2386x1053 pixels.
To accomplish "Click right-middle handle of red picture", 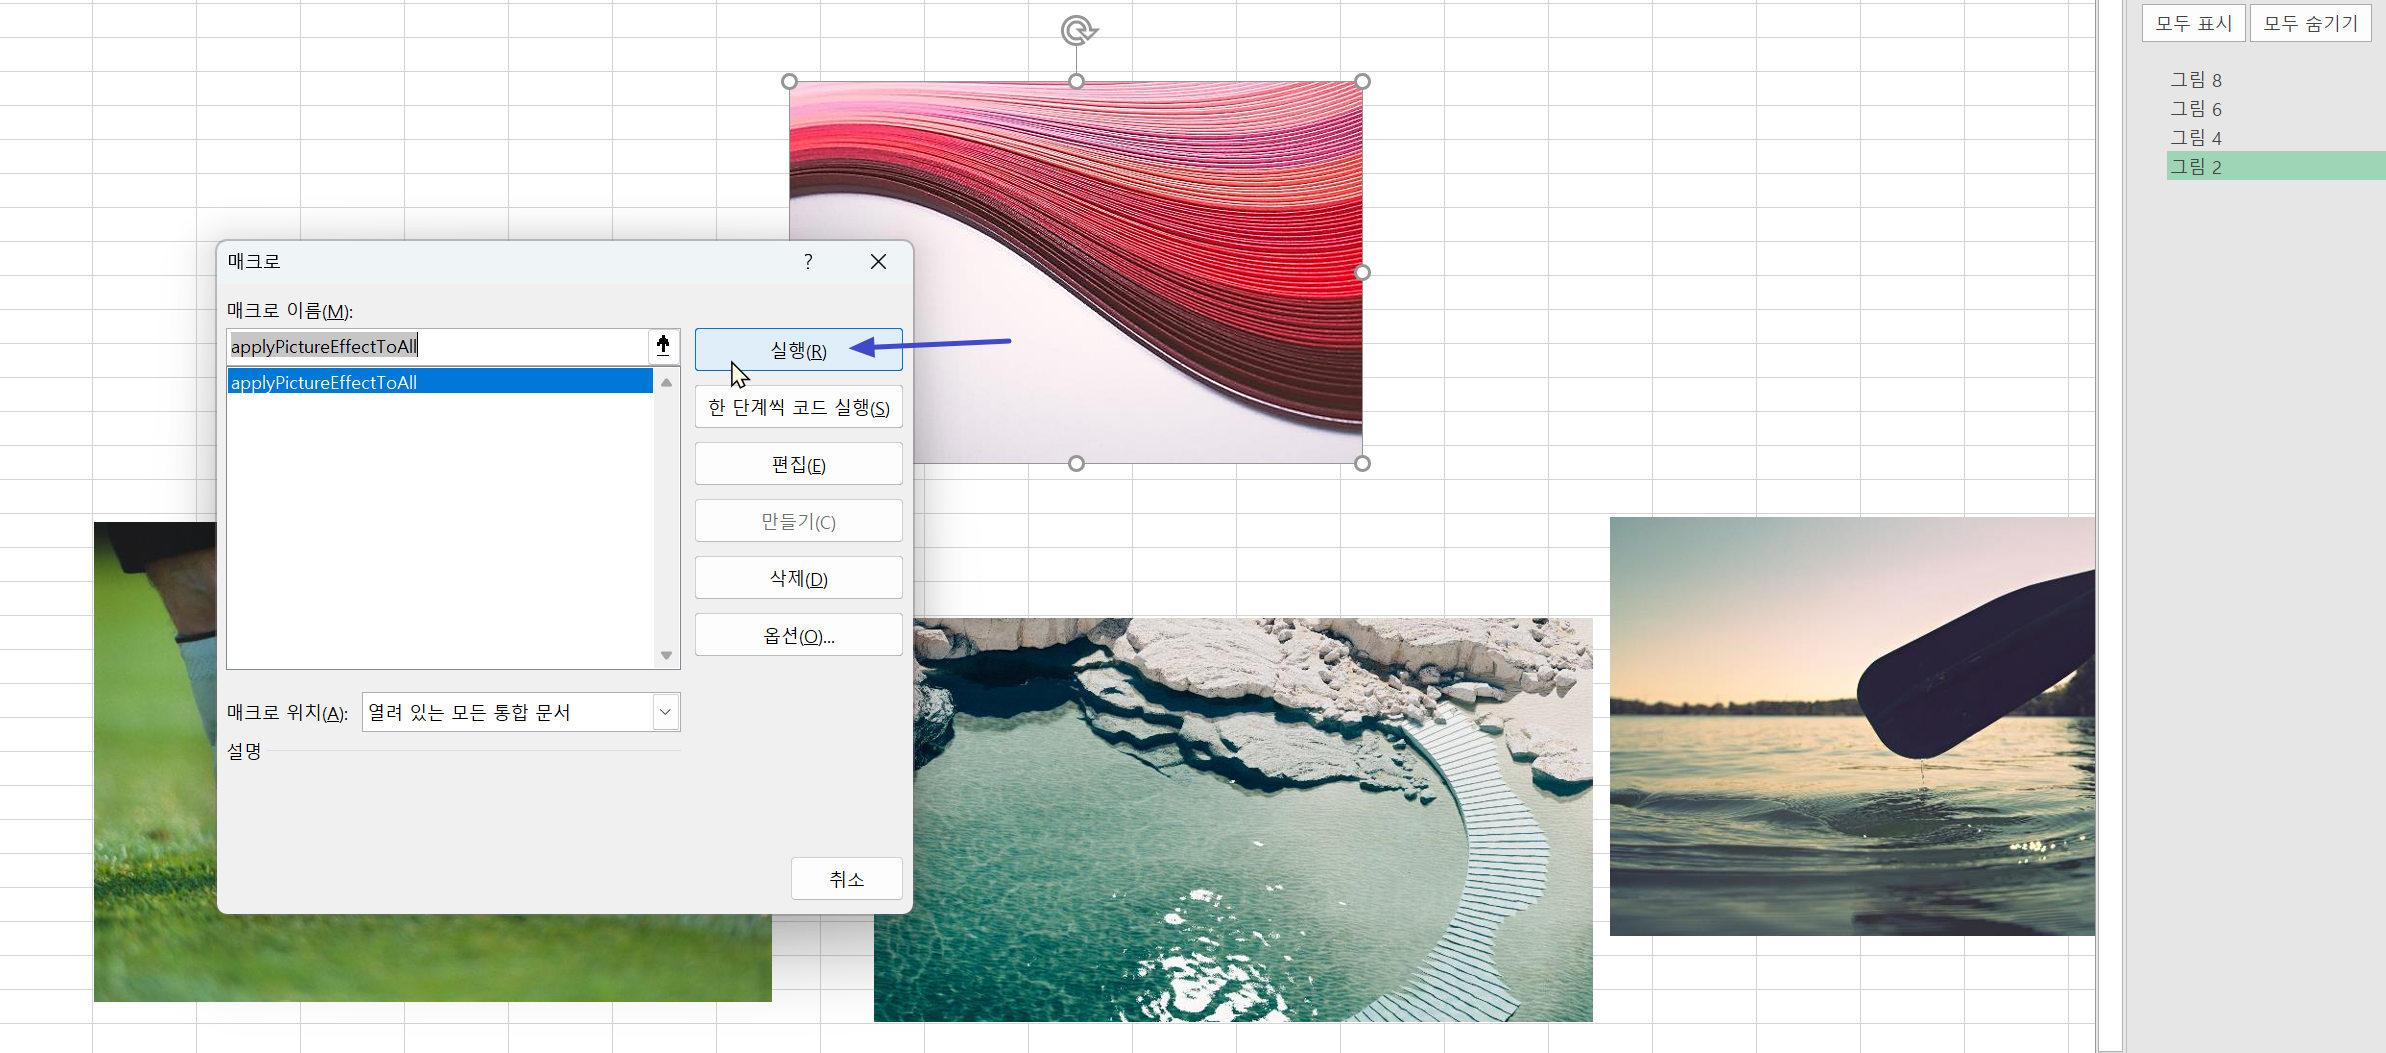I will coord(1362,272).
